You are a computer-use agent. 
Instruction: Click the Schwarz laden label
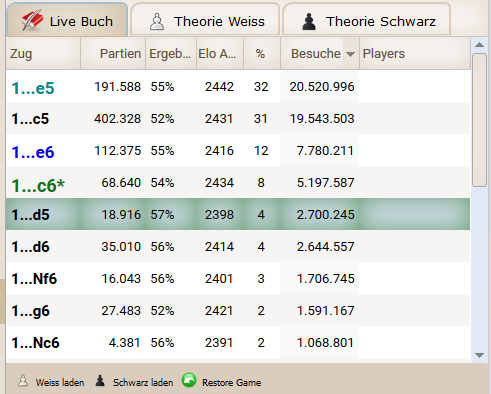click(x=143, y=382)
